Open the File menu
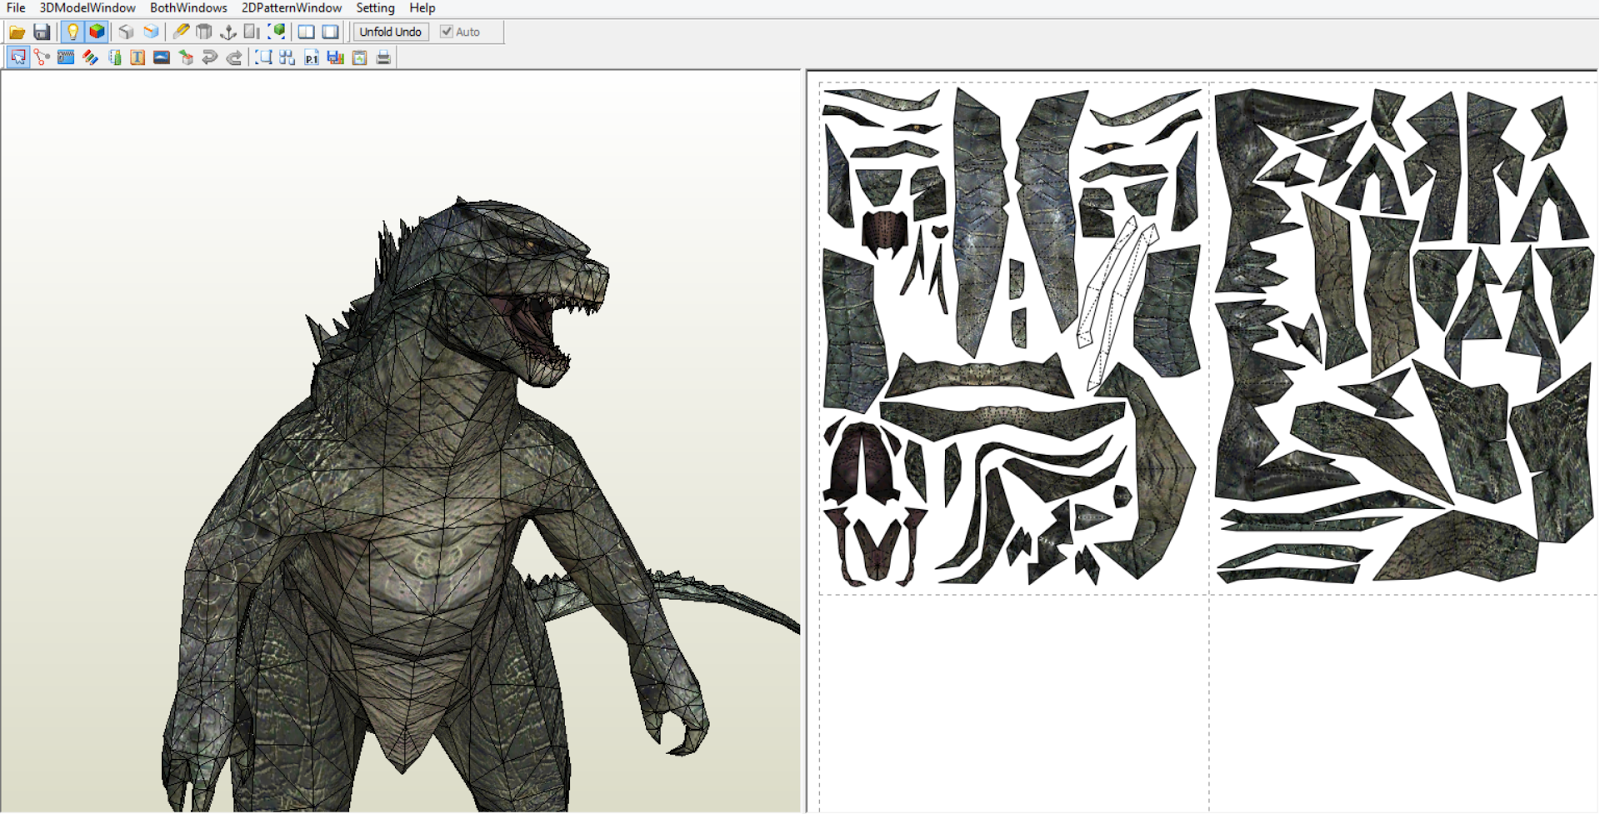Viewport: 1600px width, 814px height. tap(16, 8)
